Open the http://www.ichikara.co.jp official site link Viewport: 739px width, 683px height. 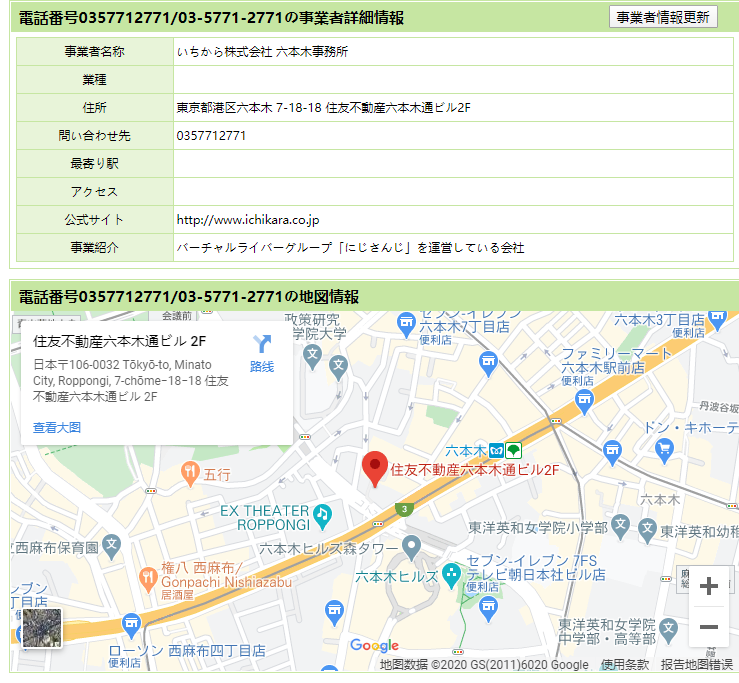(x=248, y=220)
